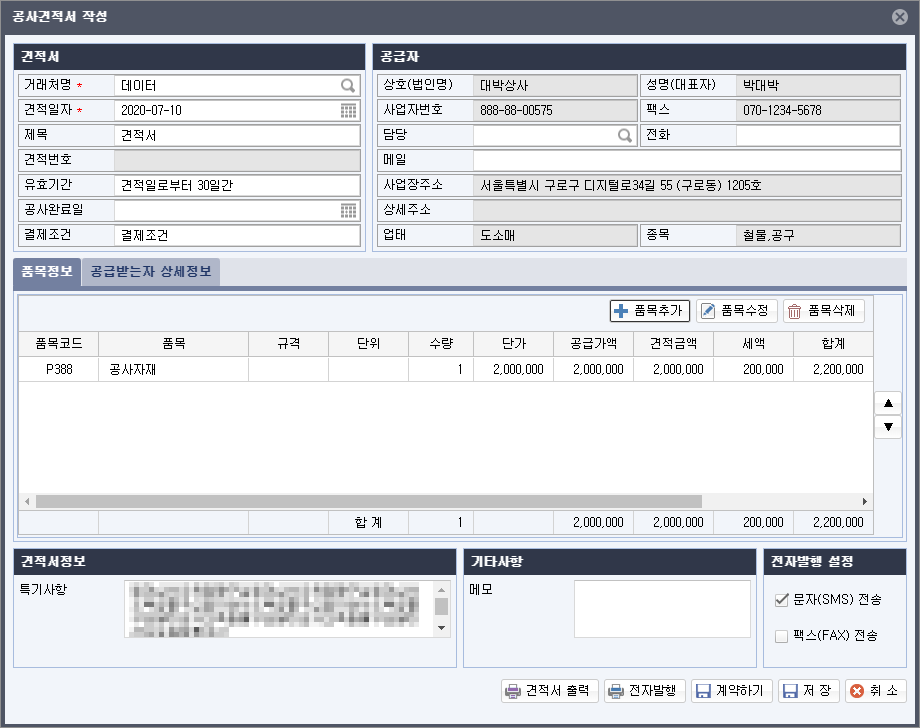
Task: Click right arrow of table horizontal scrollbar
Action: pyautogui.click(x=865, y=502)
